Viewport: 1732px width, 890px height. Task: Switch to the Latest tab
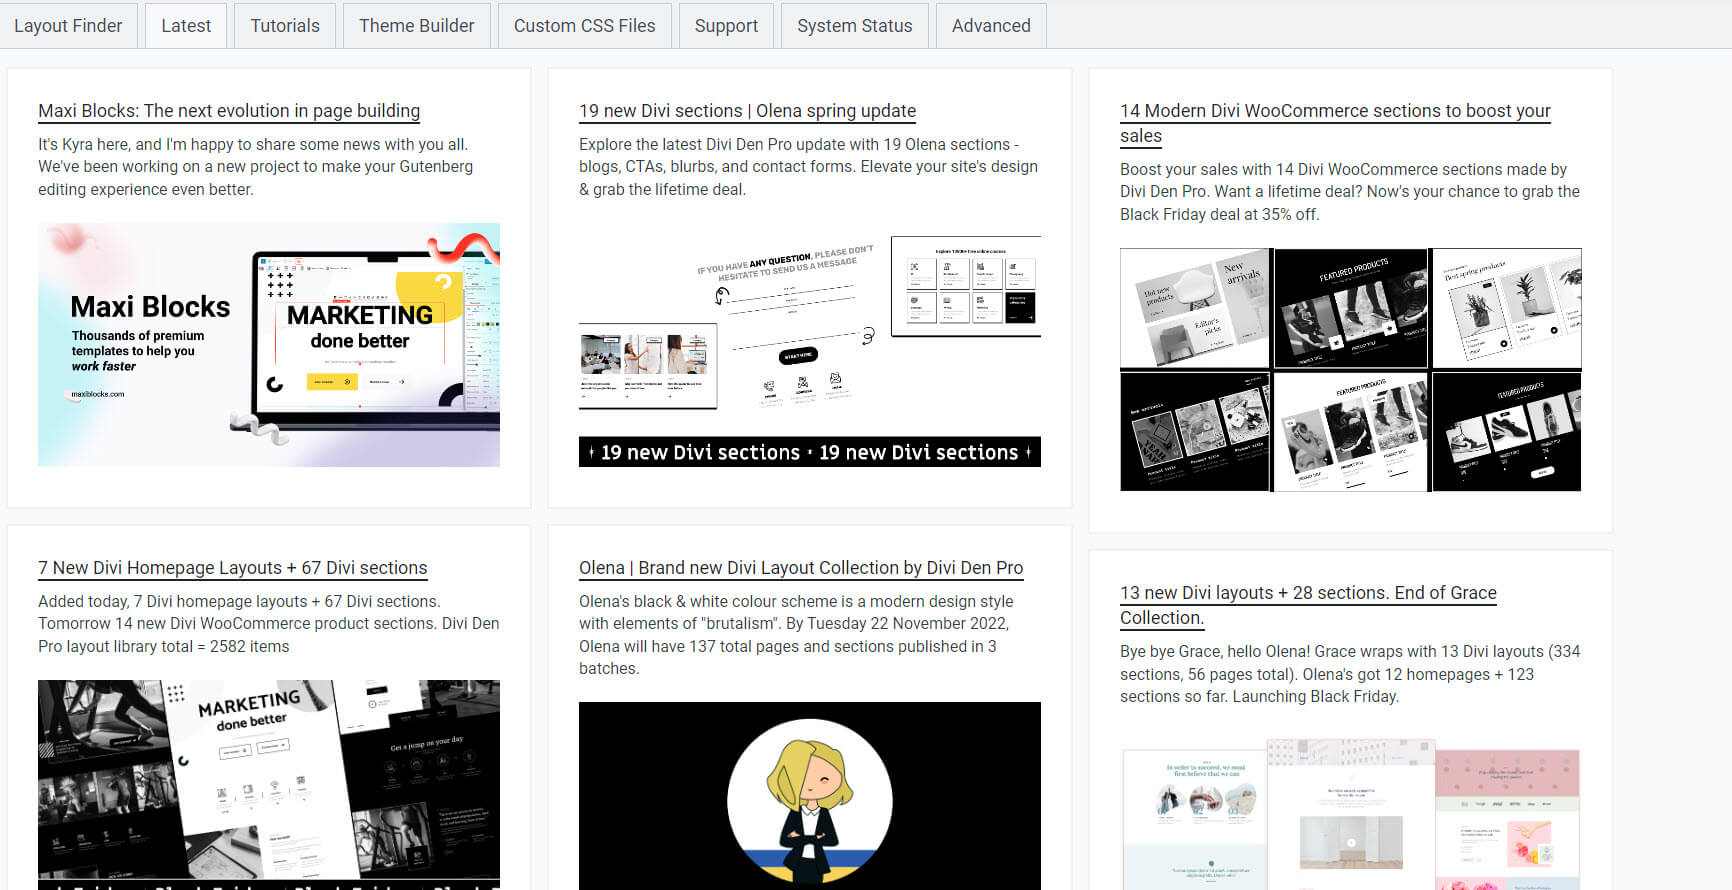[x=186, y=26]
